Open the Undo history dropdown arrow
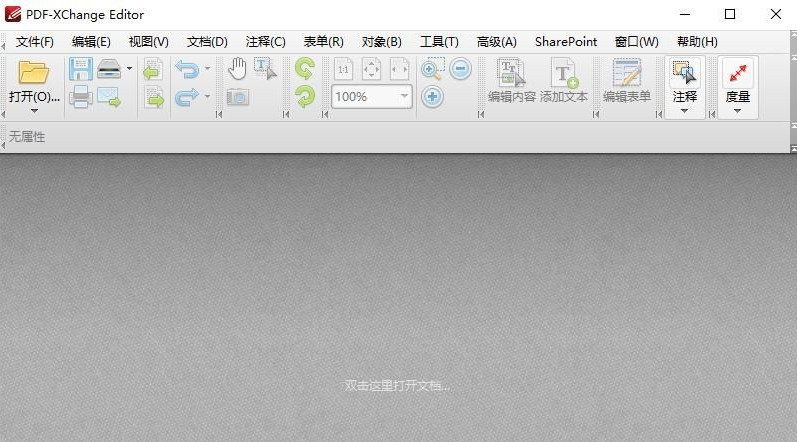This screenshot has width=797, height=442. (207, 69)
